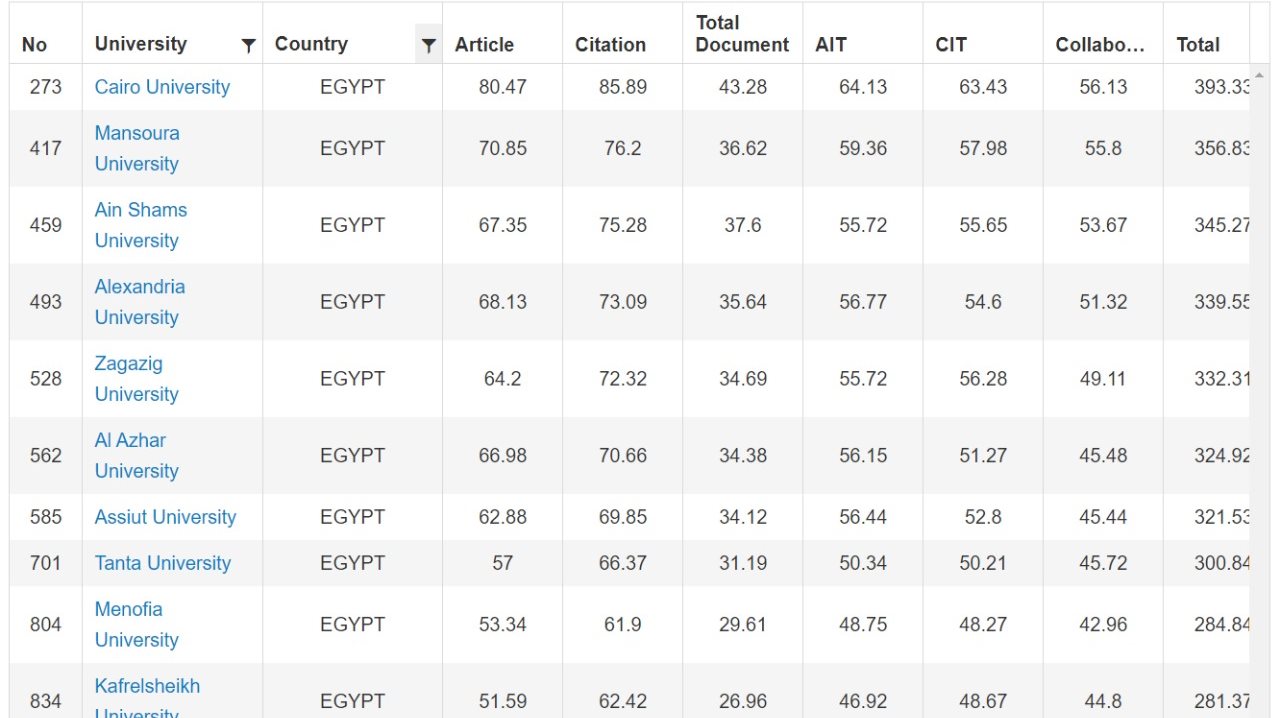Open the Zagazig University link
The height and width of the screenshot is (718, 1276).
[136, 379]
